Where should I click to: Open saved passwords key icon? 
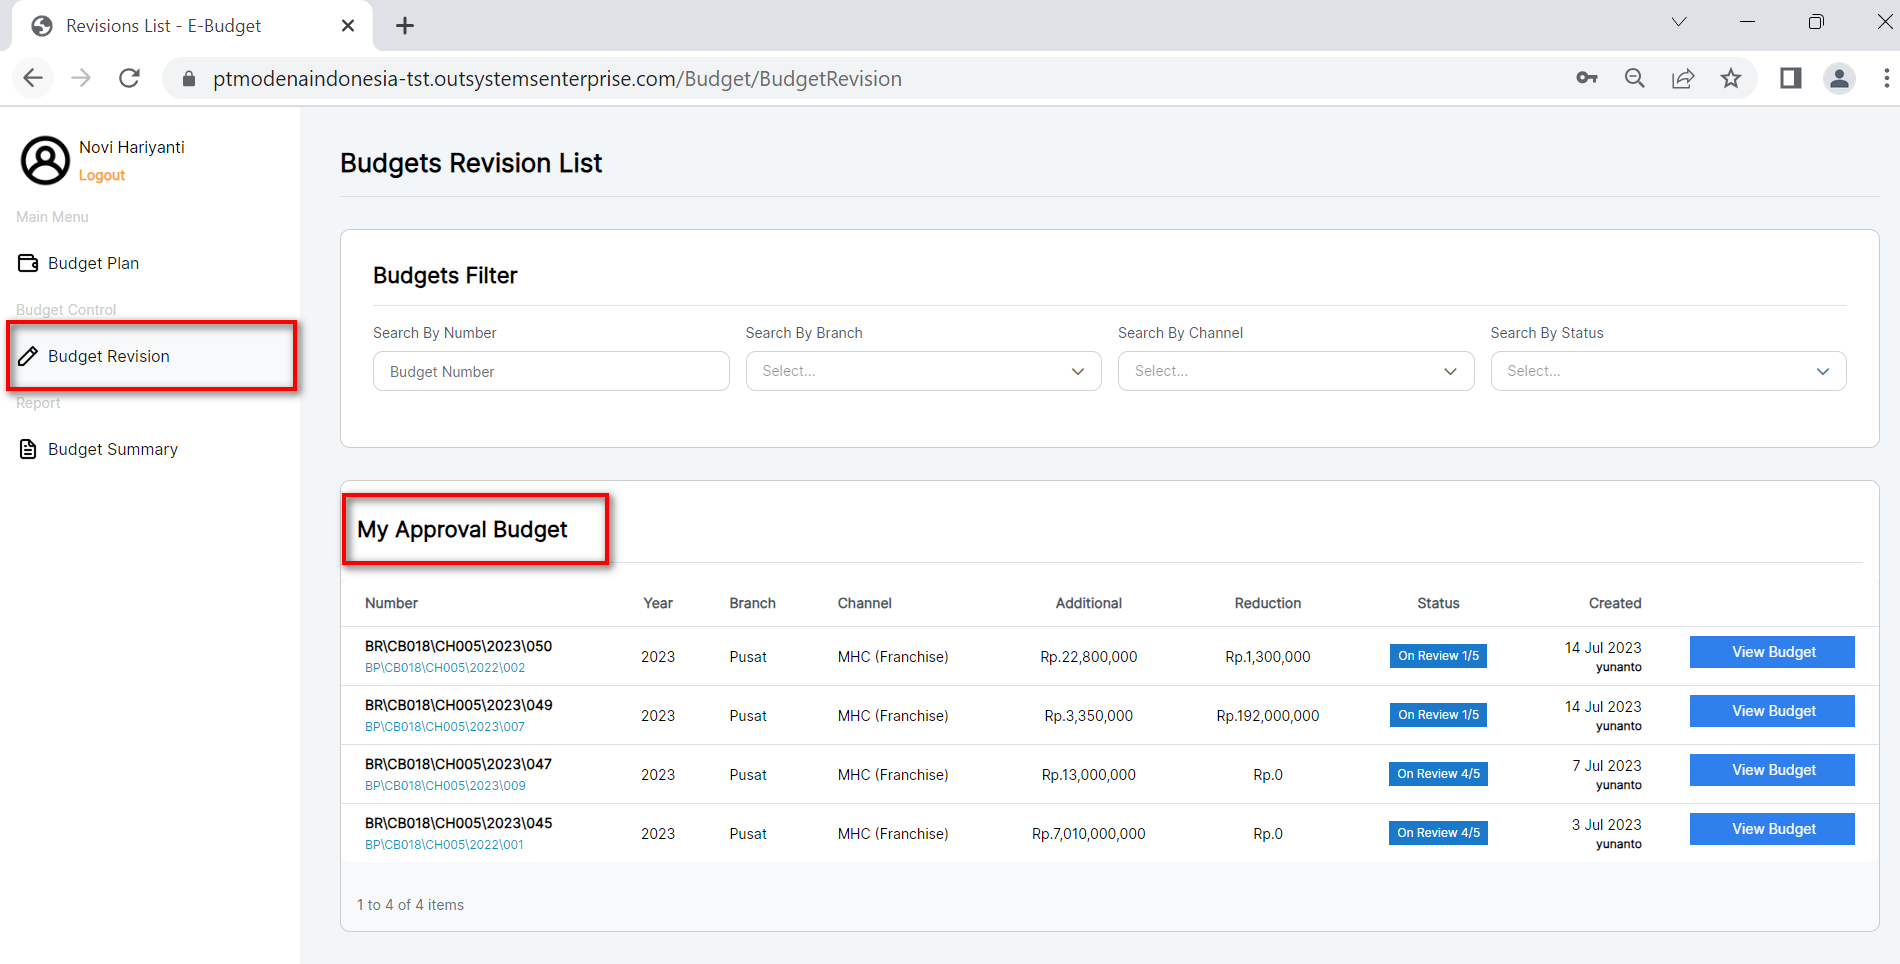click(x=1587, y=78)
